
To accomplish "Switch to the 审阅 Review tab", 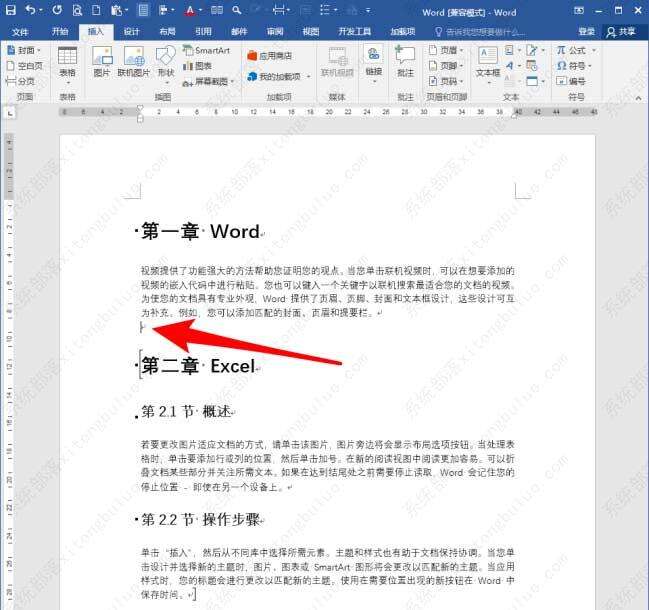I will pos(275,32).
